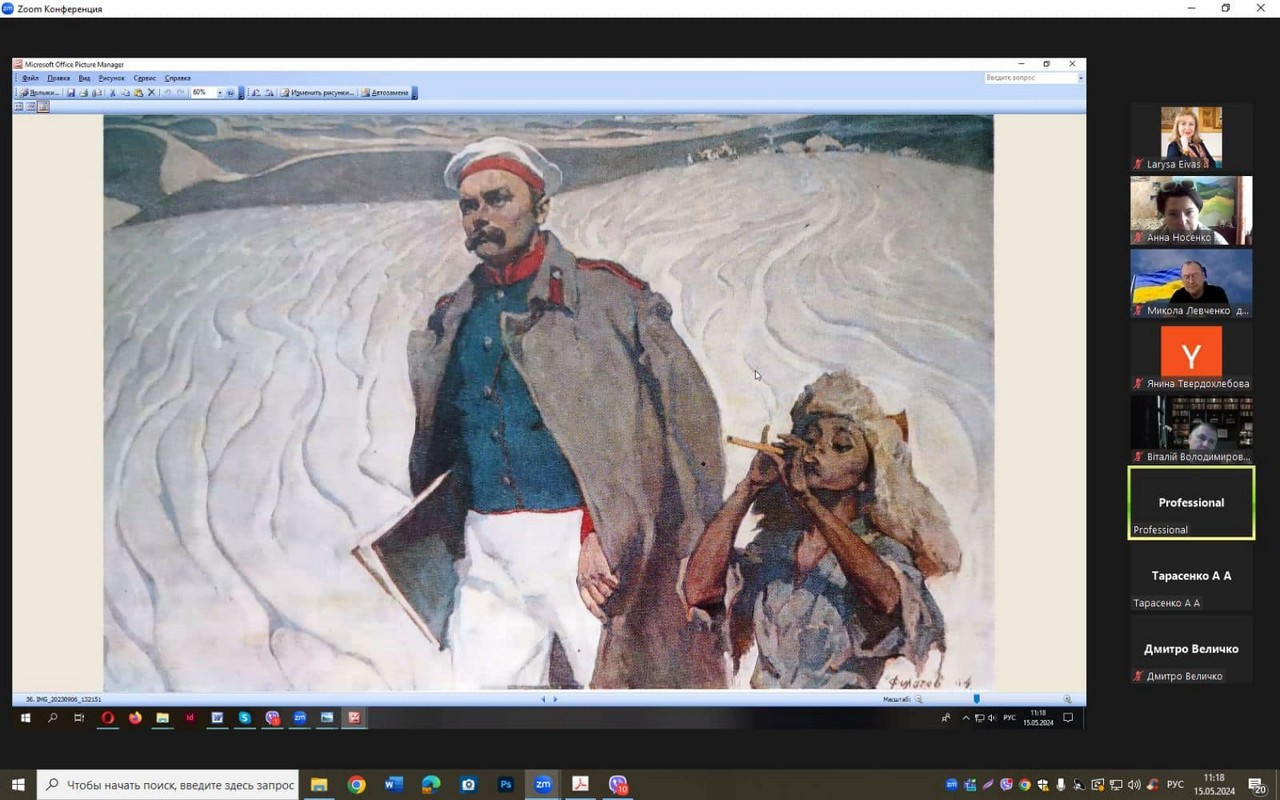Click the zoom-out magnifier beside Масштаб
The height and width of the screenshot is (800, 1280).
coord(919,699)
